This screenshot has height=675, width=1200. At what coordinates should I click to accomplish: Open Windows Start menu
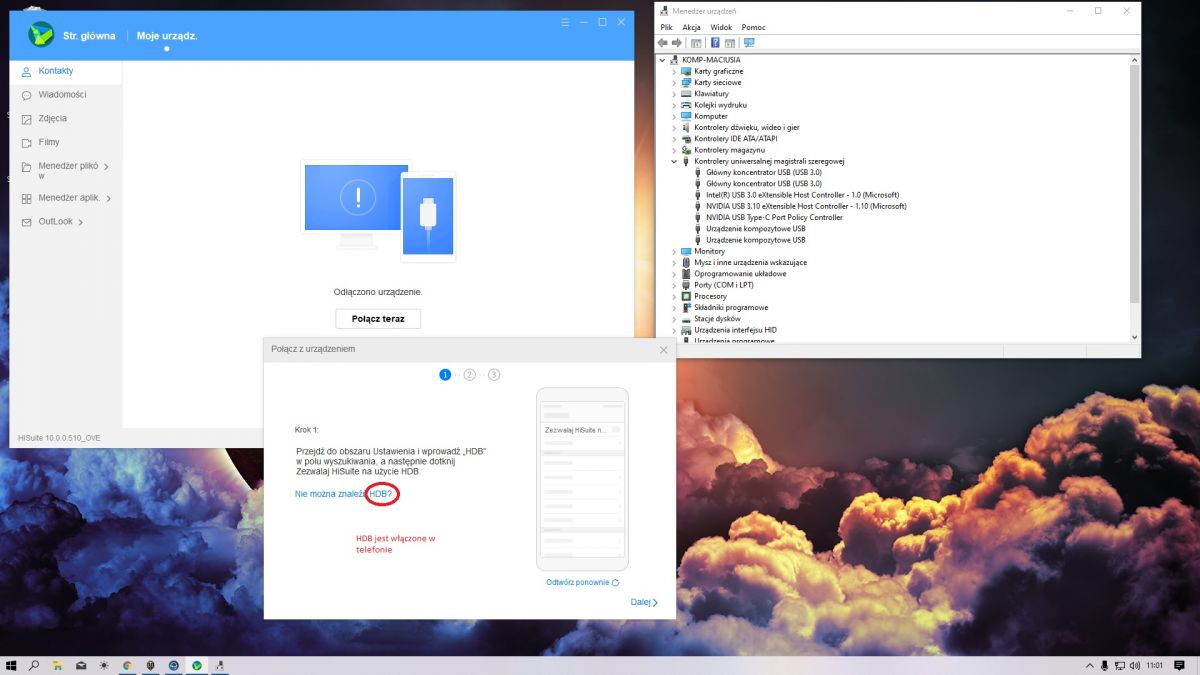(12, 664)
